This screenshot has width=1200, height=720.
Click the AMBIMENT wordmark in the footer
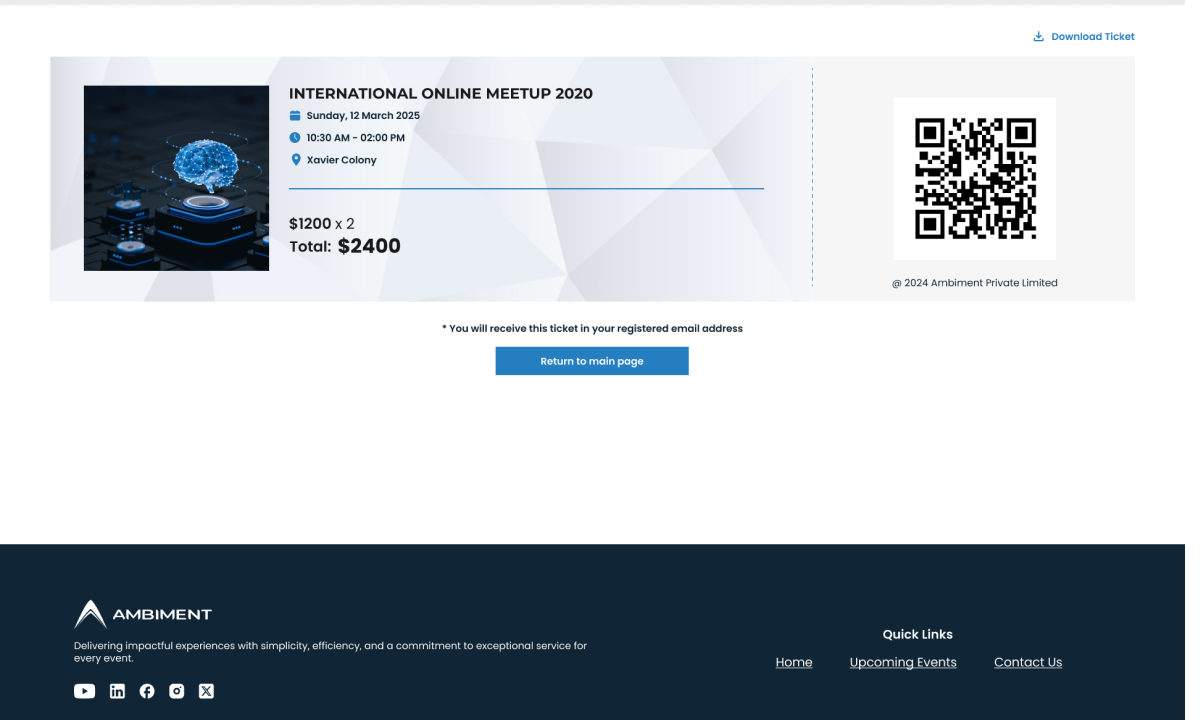pos(162,614)
